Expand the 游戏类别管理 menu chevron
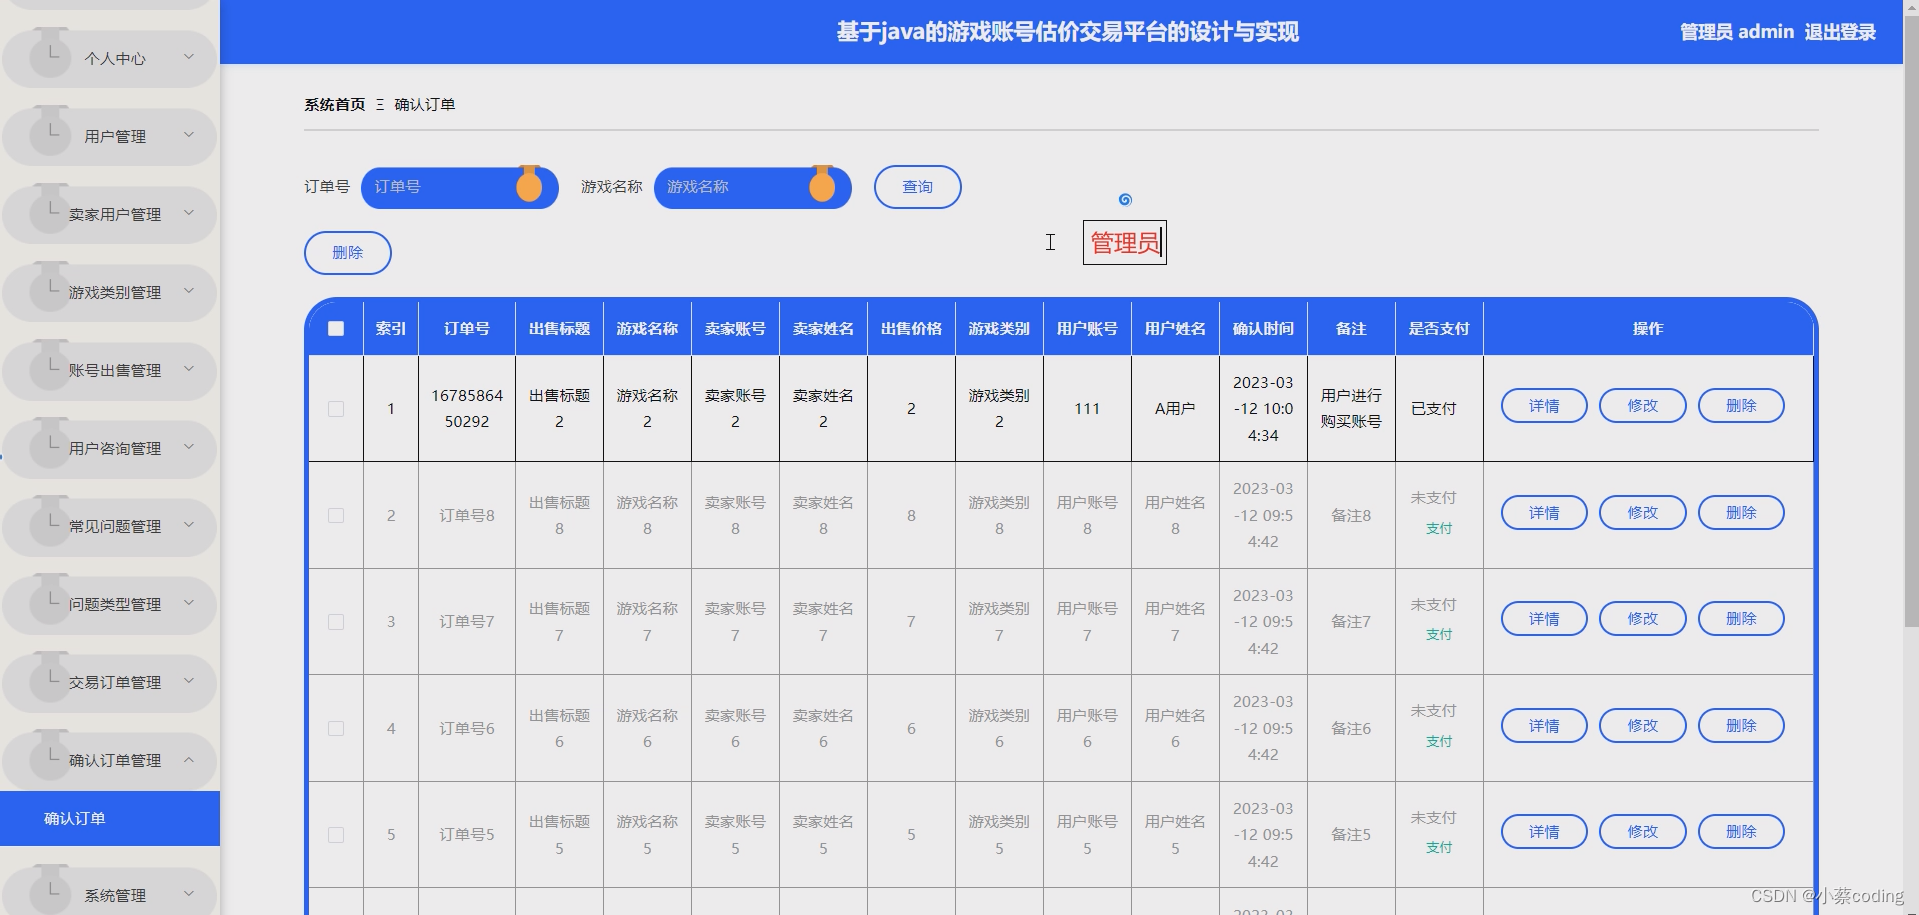Image resolution: width=1919 pixels, height=915 pixels. pos(189,291)
